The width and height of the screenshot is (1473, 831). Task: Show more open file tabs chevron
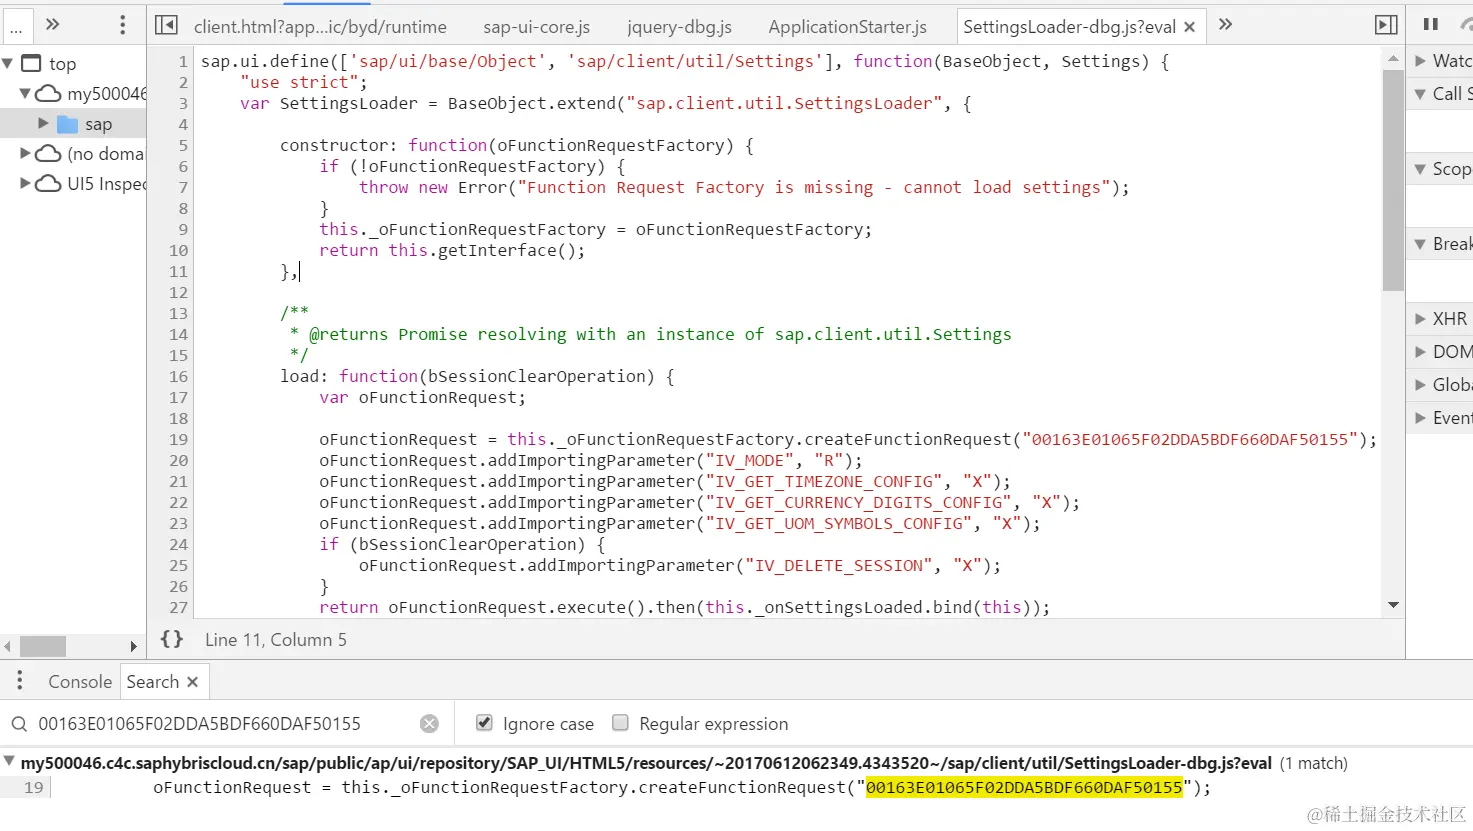point(1225,25)
